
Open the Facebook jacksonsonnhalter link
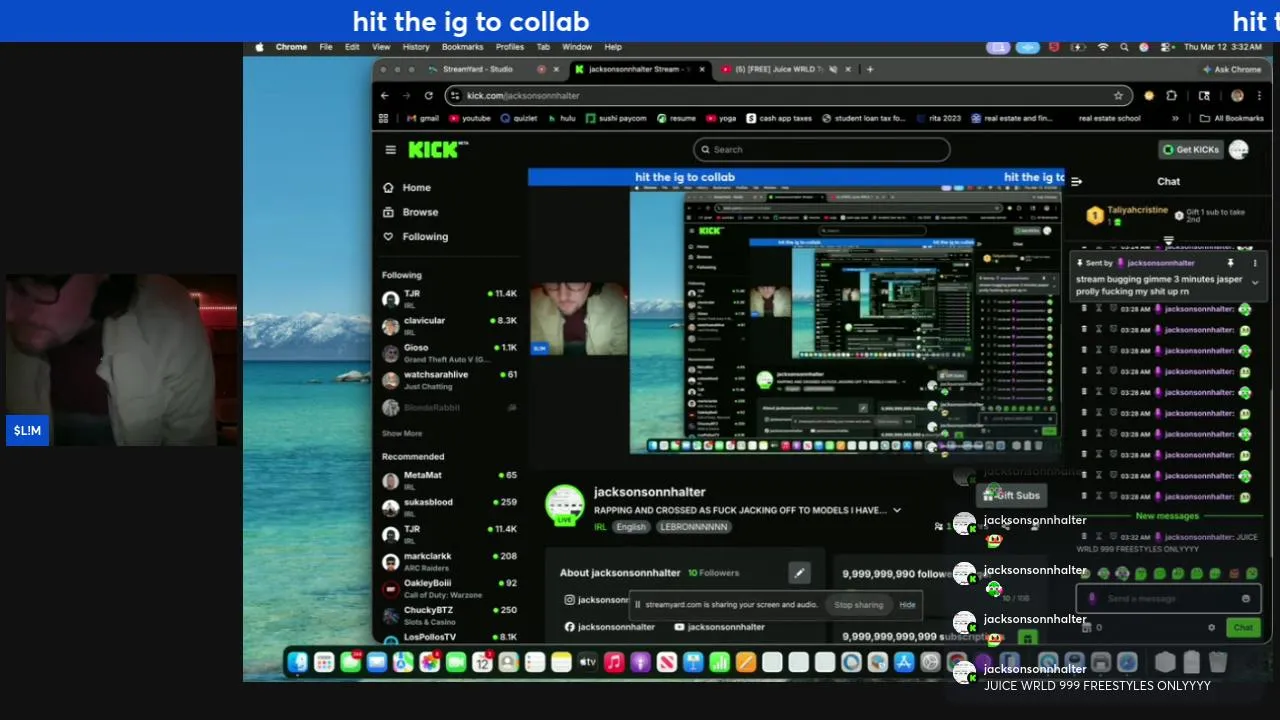[x=609, y=627]
